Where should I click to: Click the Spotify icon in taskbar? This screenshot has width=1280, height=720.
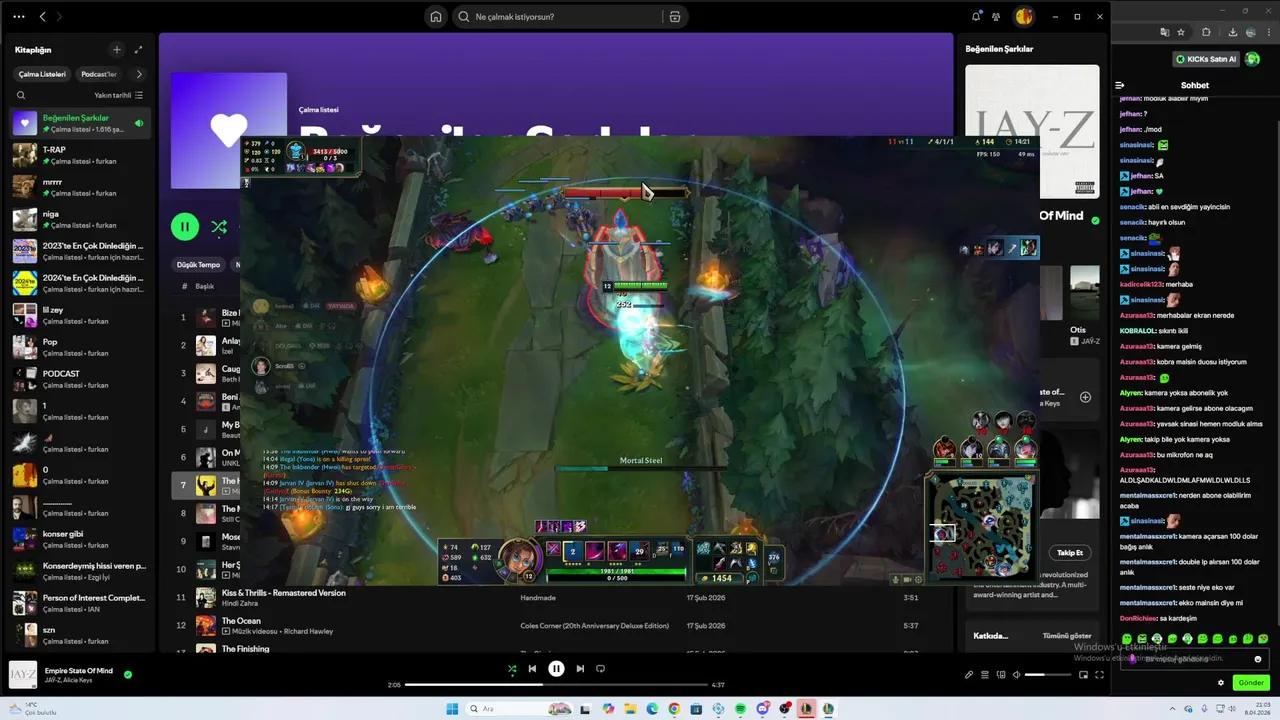pyautogui.click(x=740, y=708)
